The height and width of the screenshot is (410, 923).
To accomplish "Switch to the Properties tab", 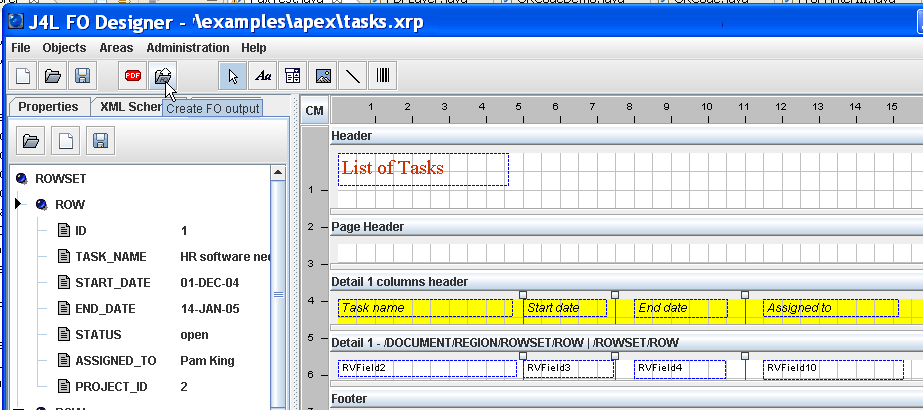I will pyautogui.click(x=49, y=106).
